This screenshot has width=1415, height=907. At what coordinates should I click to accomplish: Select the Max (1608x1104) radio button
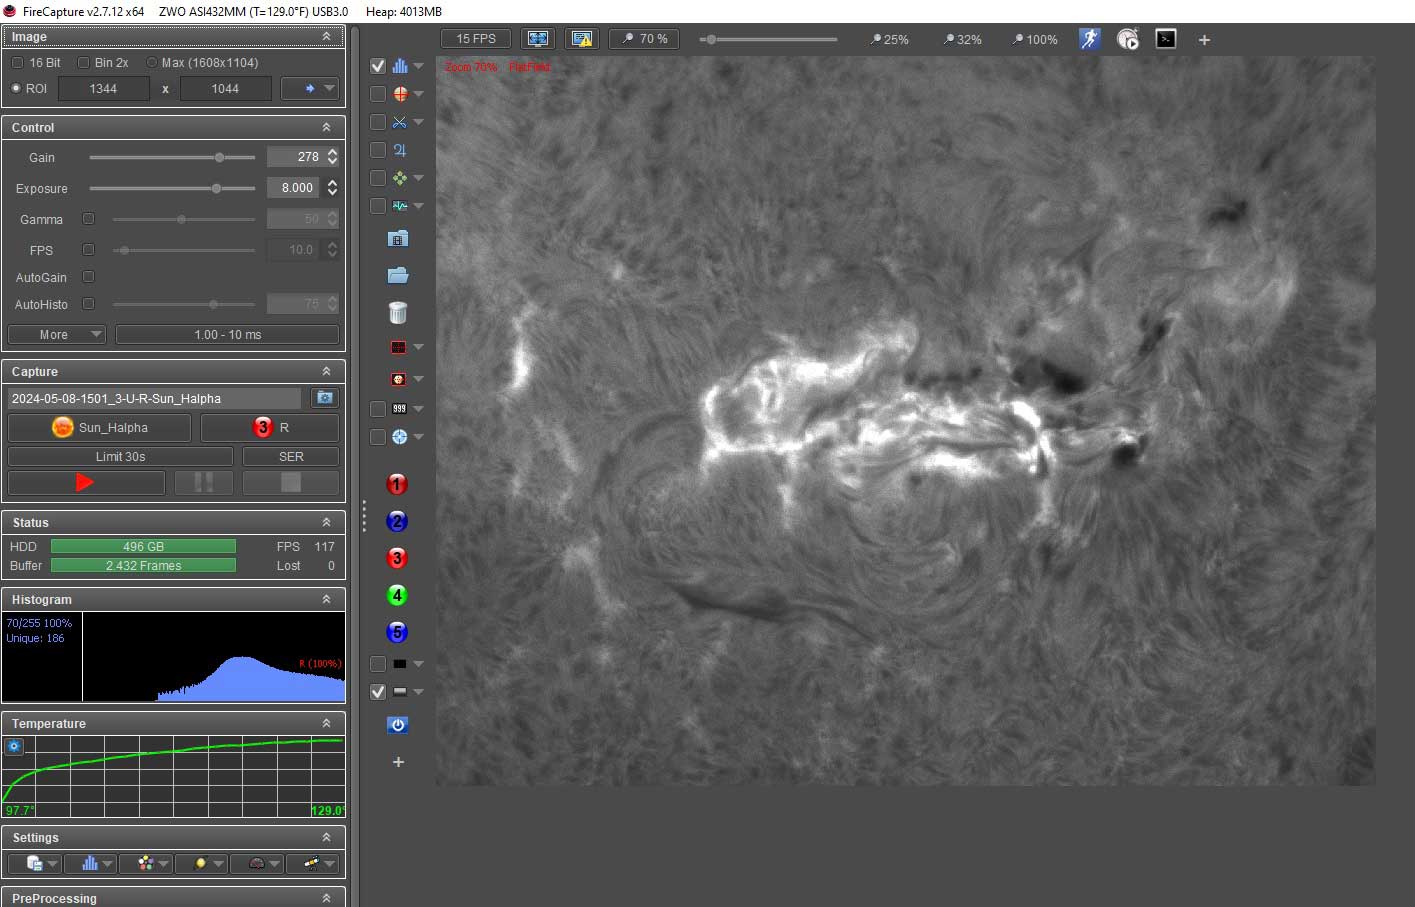[x=152, y=62]
